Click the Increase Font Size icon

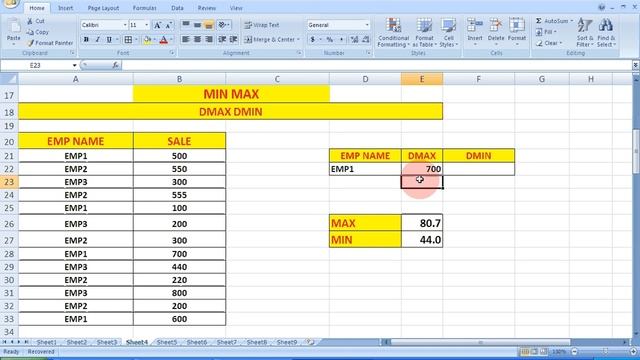(158, 25)
